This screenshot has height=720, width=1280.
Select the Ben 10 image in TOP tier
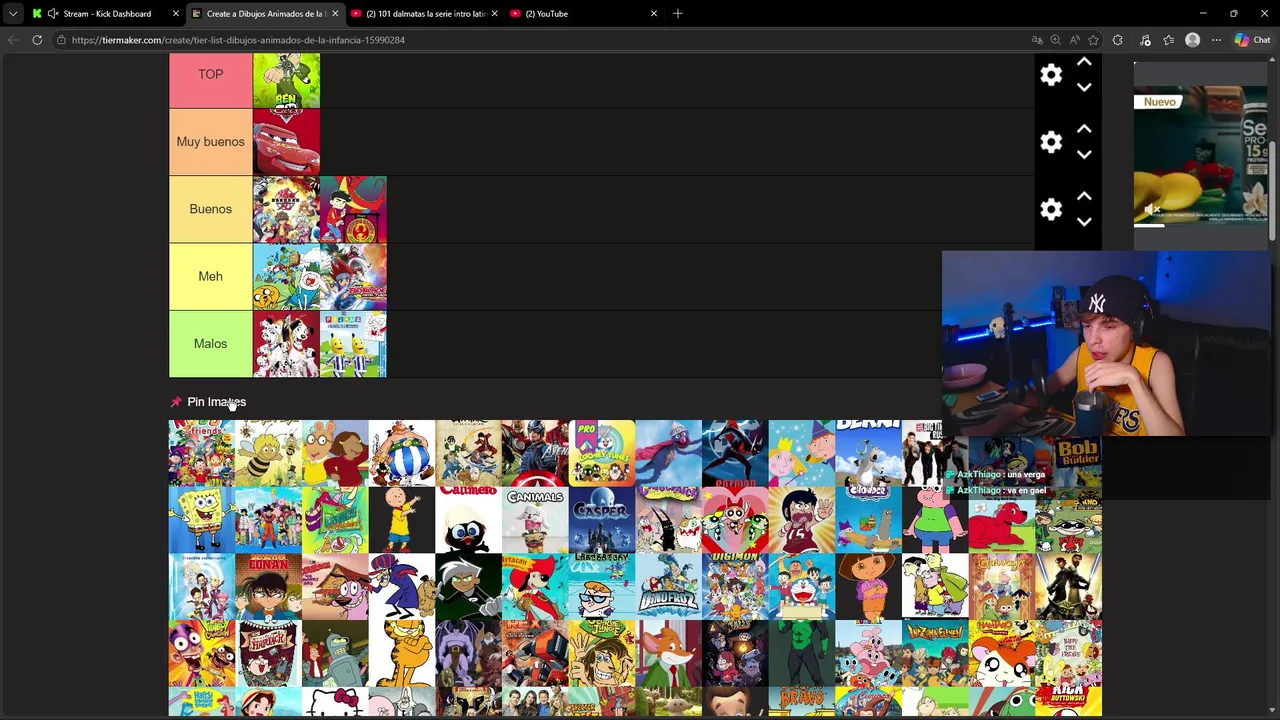286,80
